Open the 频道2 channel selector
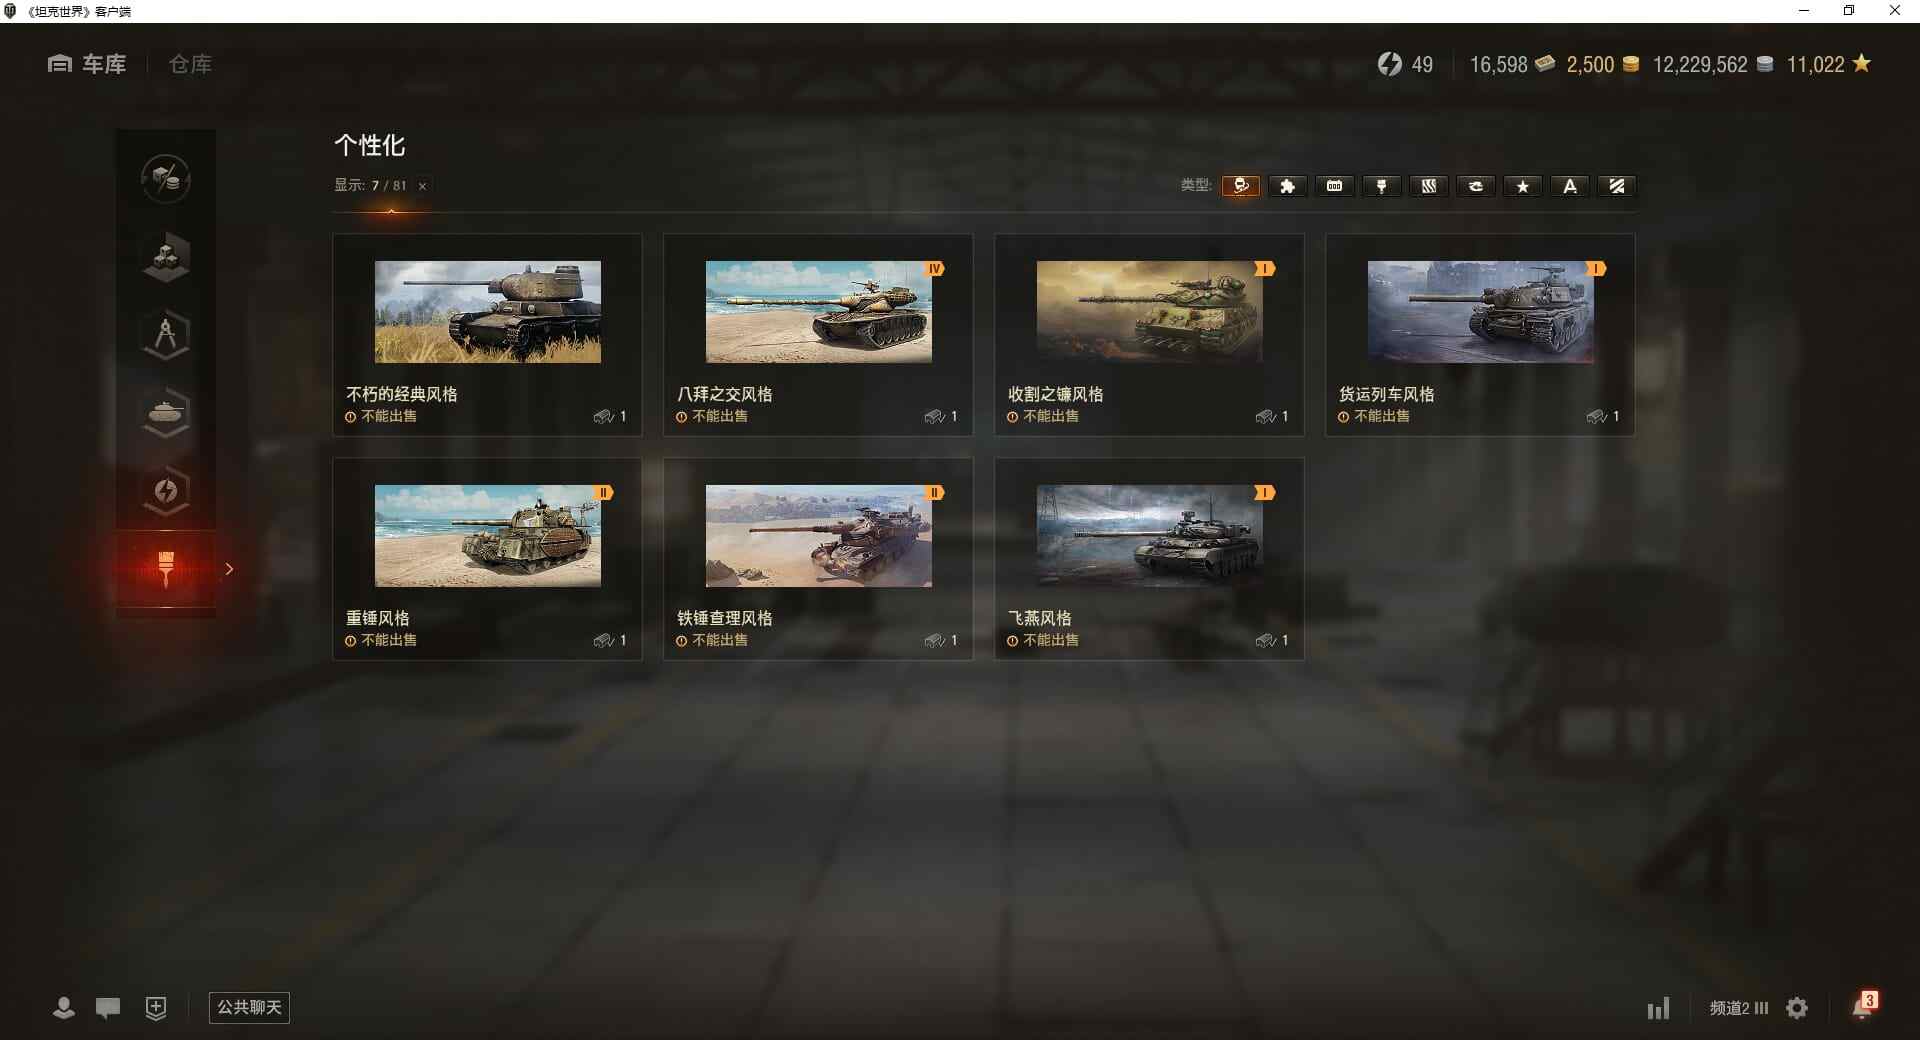 pos(1739,1008)
